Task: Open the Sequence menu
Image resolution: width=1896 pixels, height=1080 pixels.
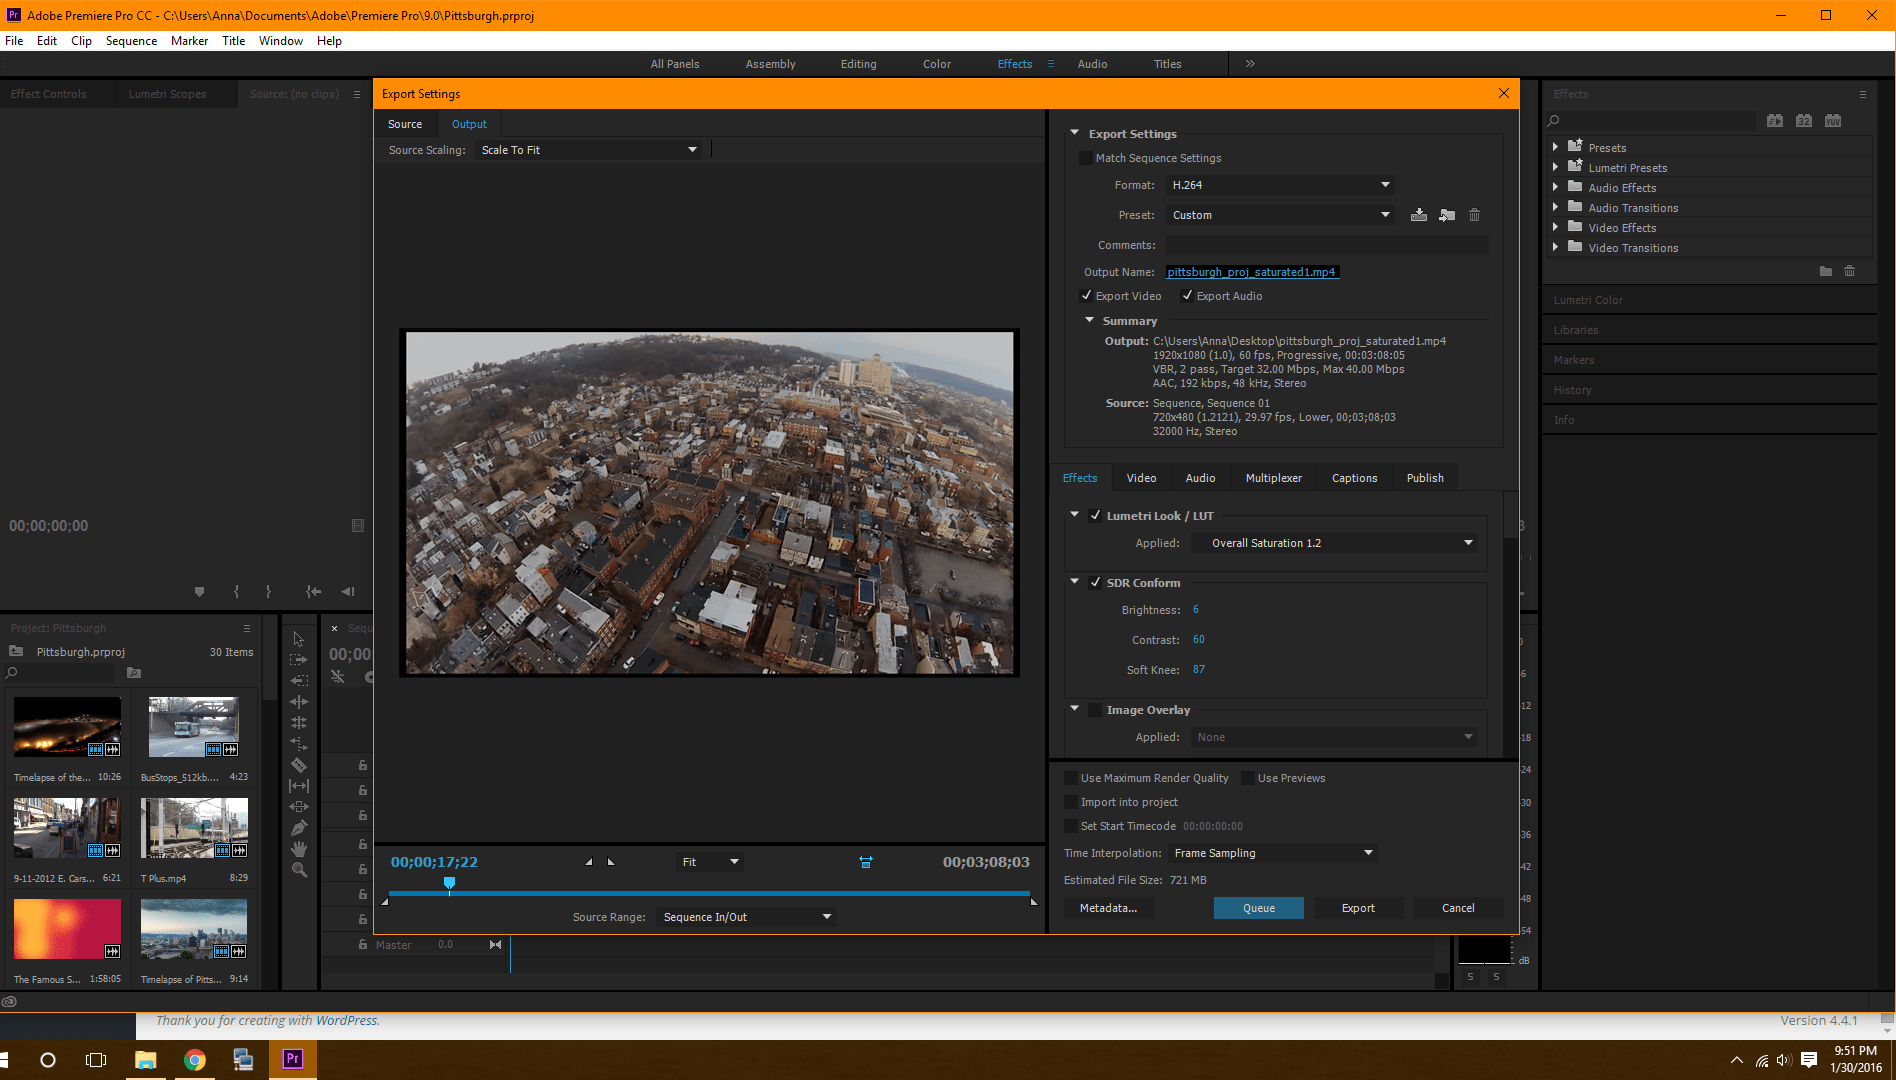Action: (x=131, y=41)
